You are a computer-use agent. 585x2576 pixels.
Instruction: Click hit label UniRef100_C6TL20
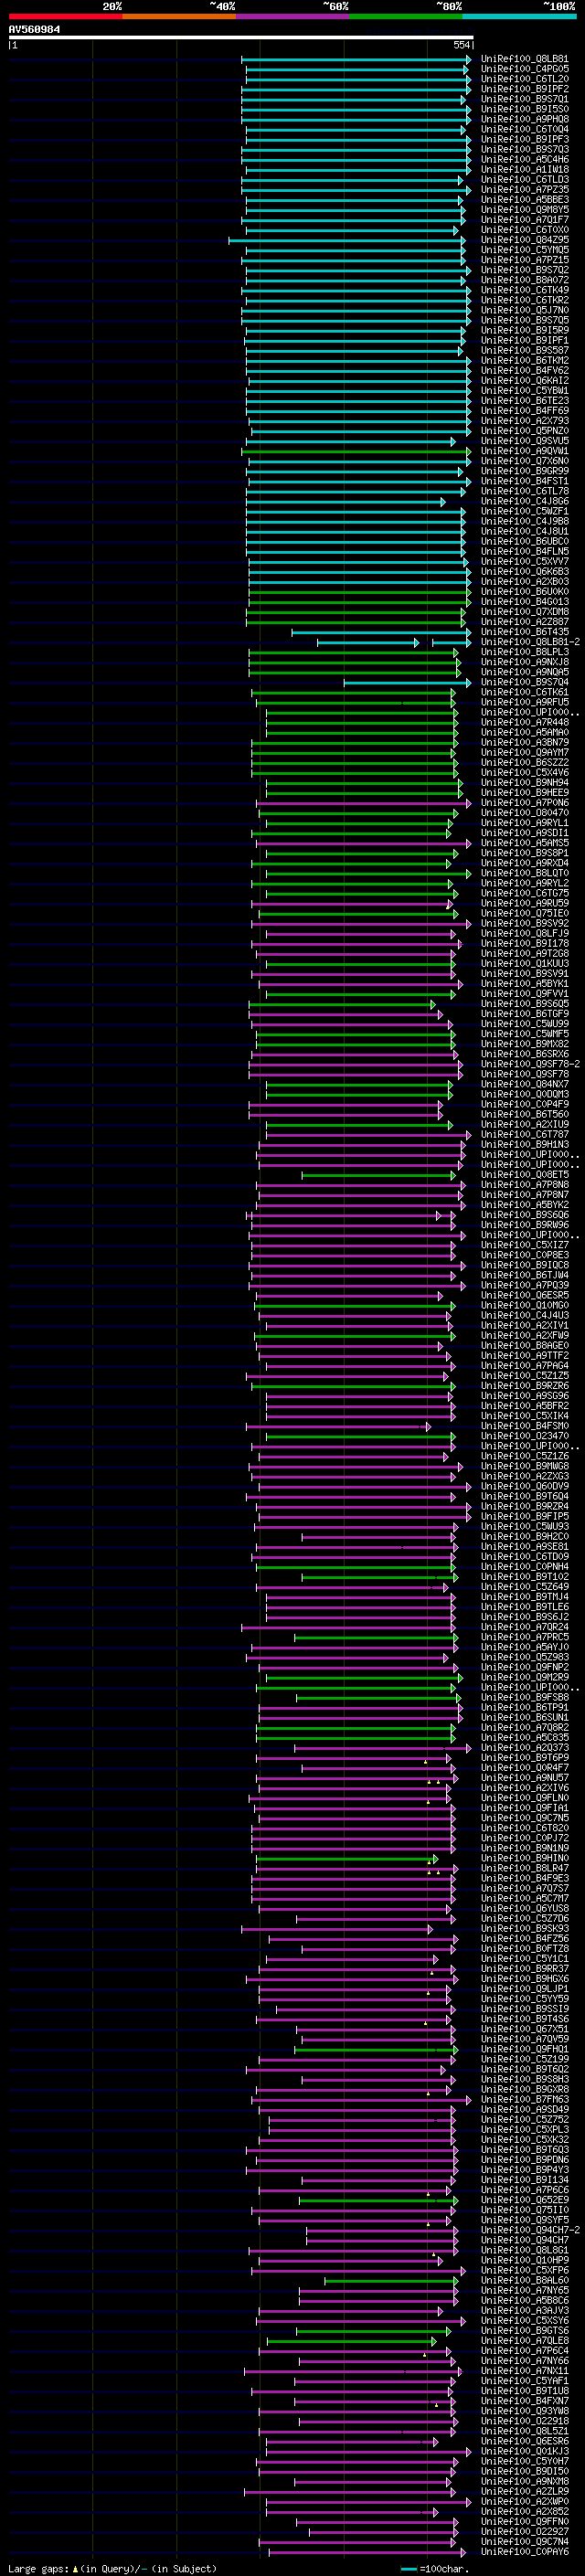tap(525, 79)
